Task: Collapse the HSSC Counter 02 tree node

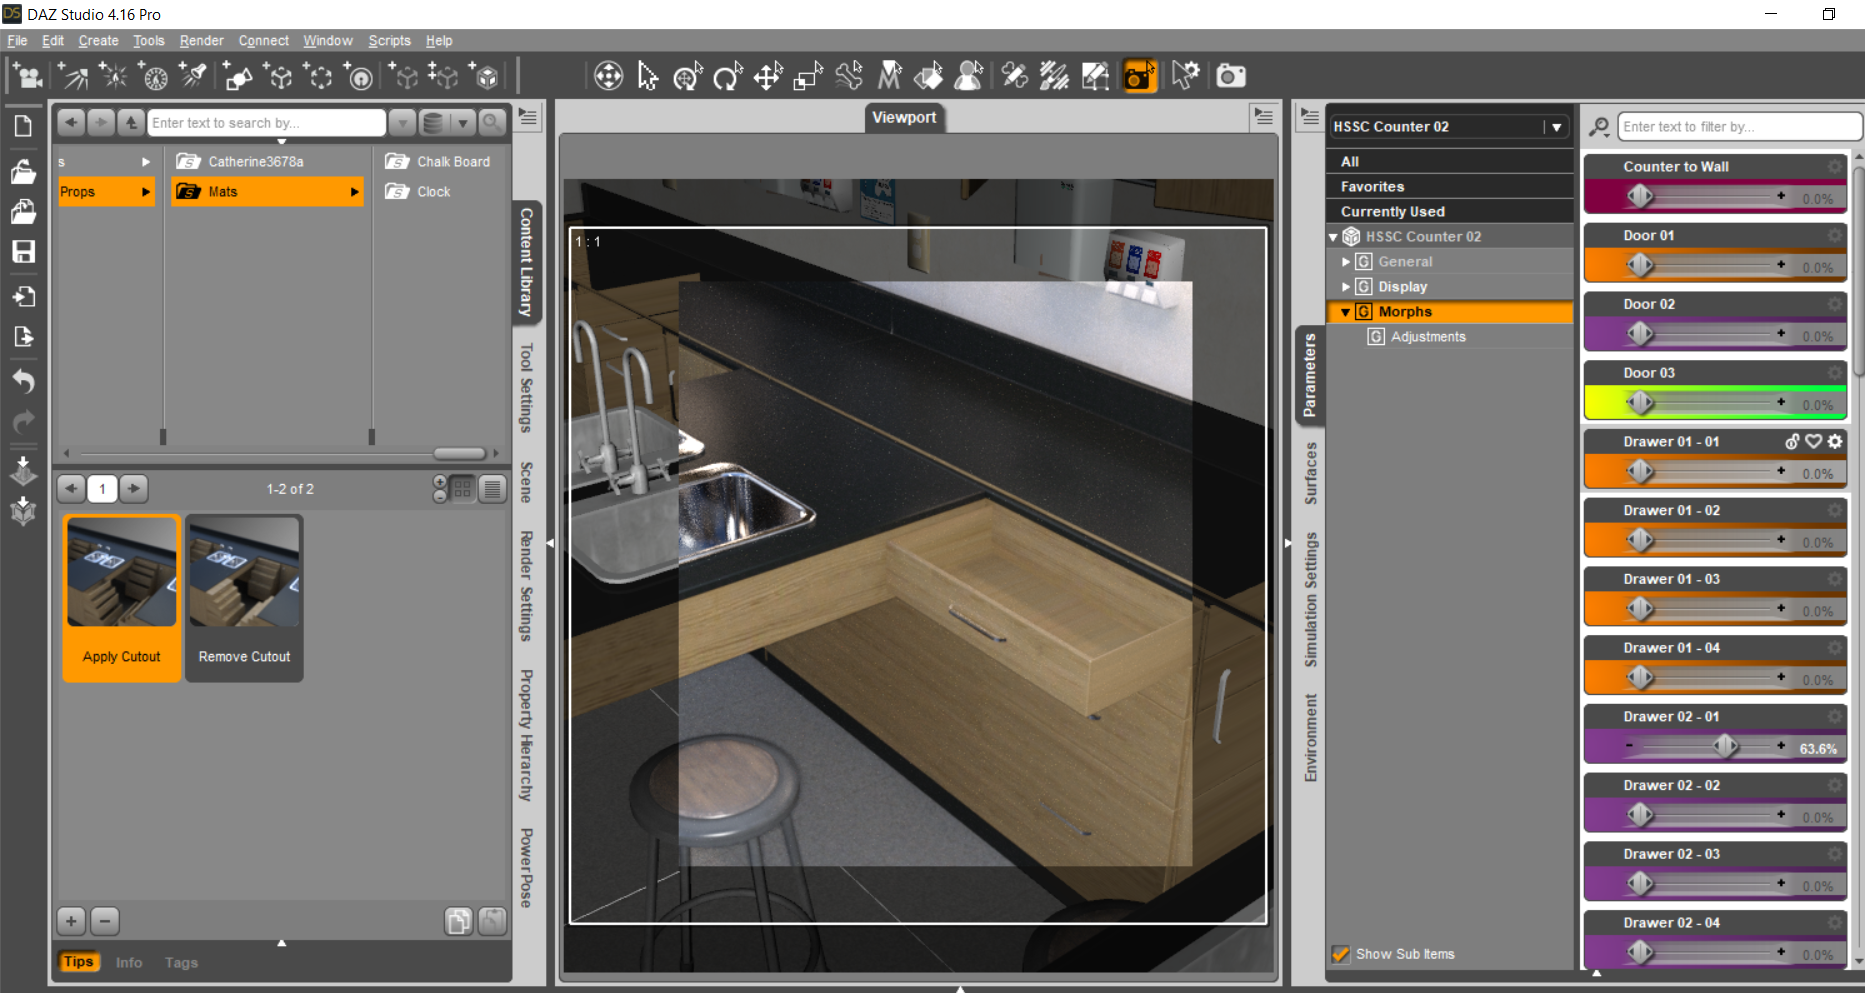Action: point(1334,237)
